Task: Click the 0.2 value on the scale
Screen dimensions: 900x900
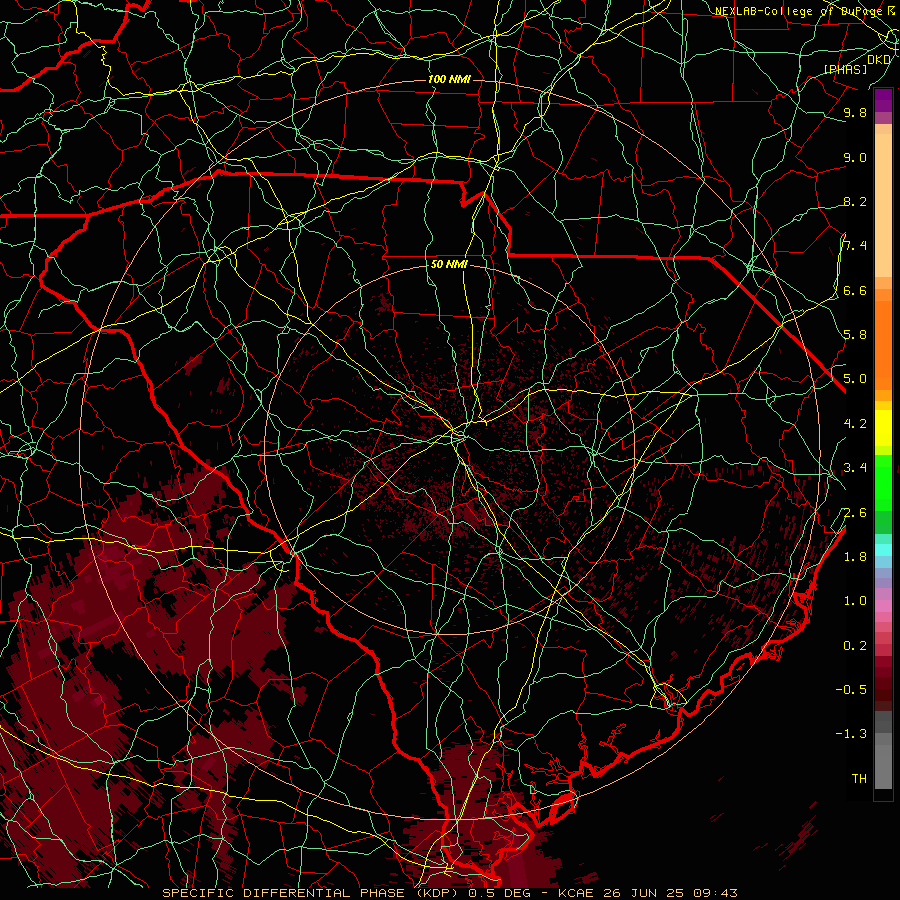Action: coord(855,646)
